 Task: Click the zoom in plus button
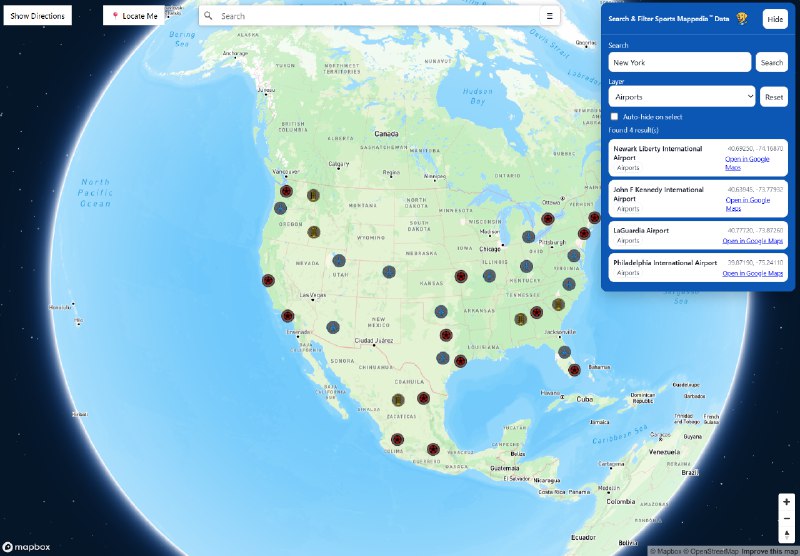point(786,501)
